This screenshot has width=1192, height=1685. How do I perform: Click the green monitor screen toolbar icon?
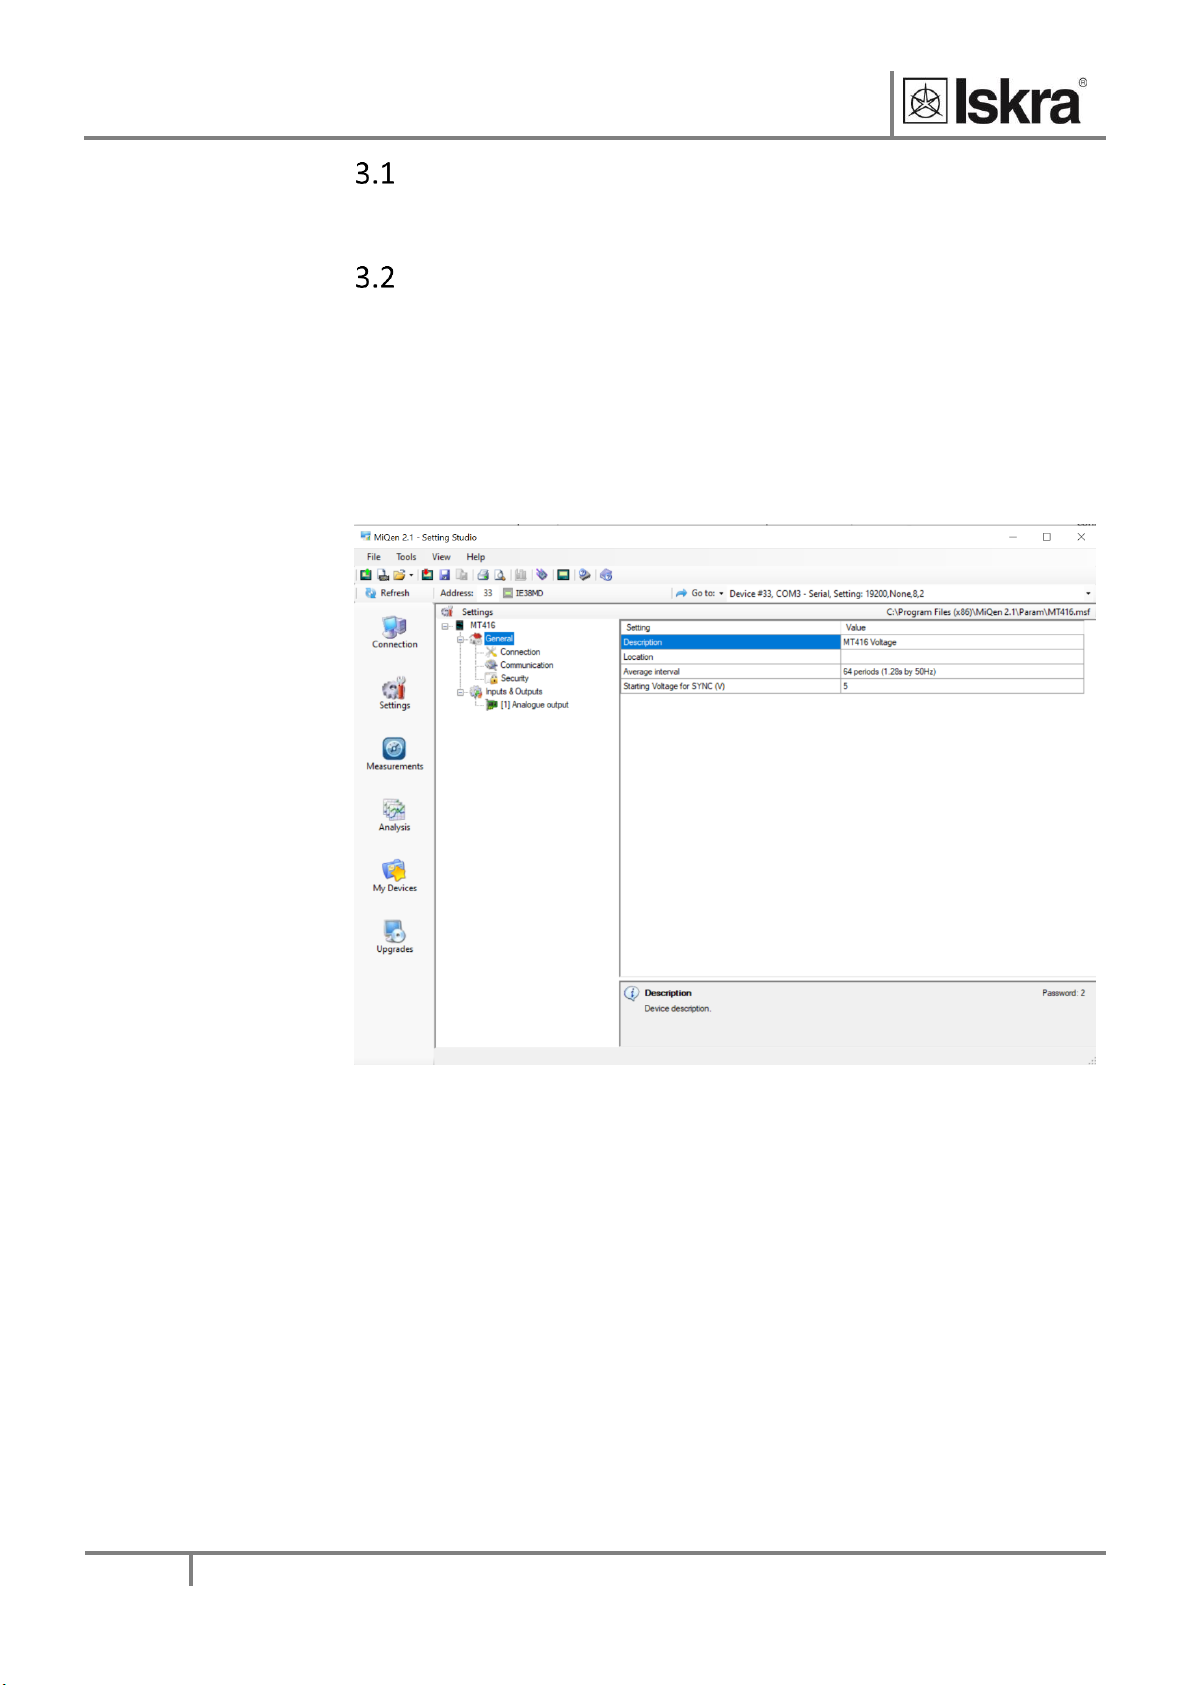(563, 575)
